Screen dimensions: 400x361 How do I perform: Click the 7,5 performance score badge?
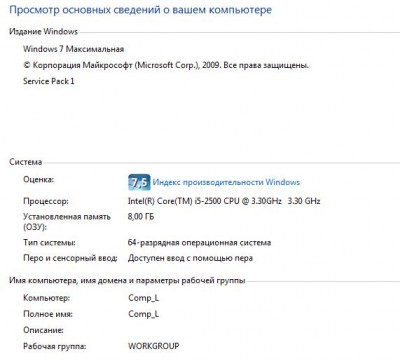(x=139, y=182)
